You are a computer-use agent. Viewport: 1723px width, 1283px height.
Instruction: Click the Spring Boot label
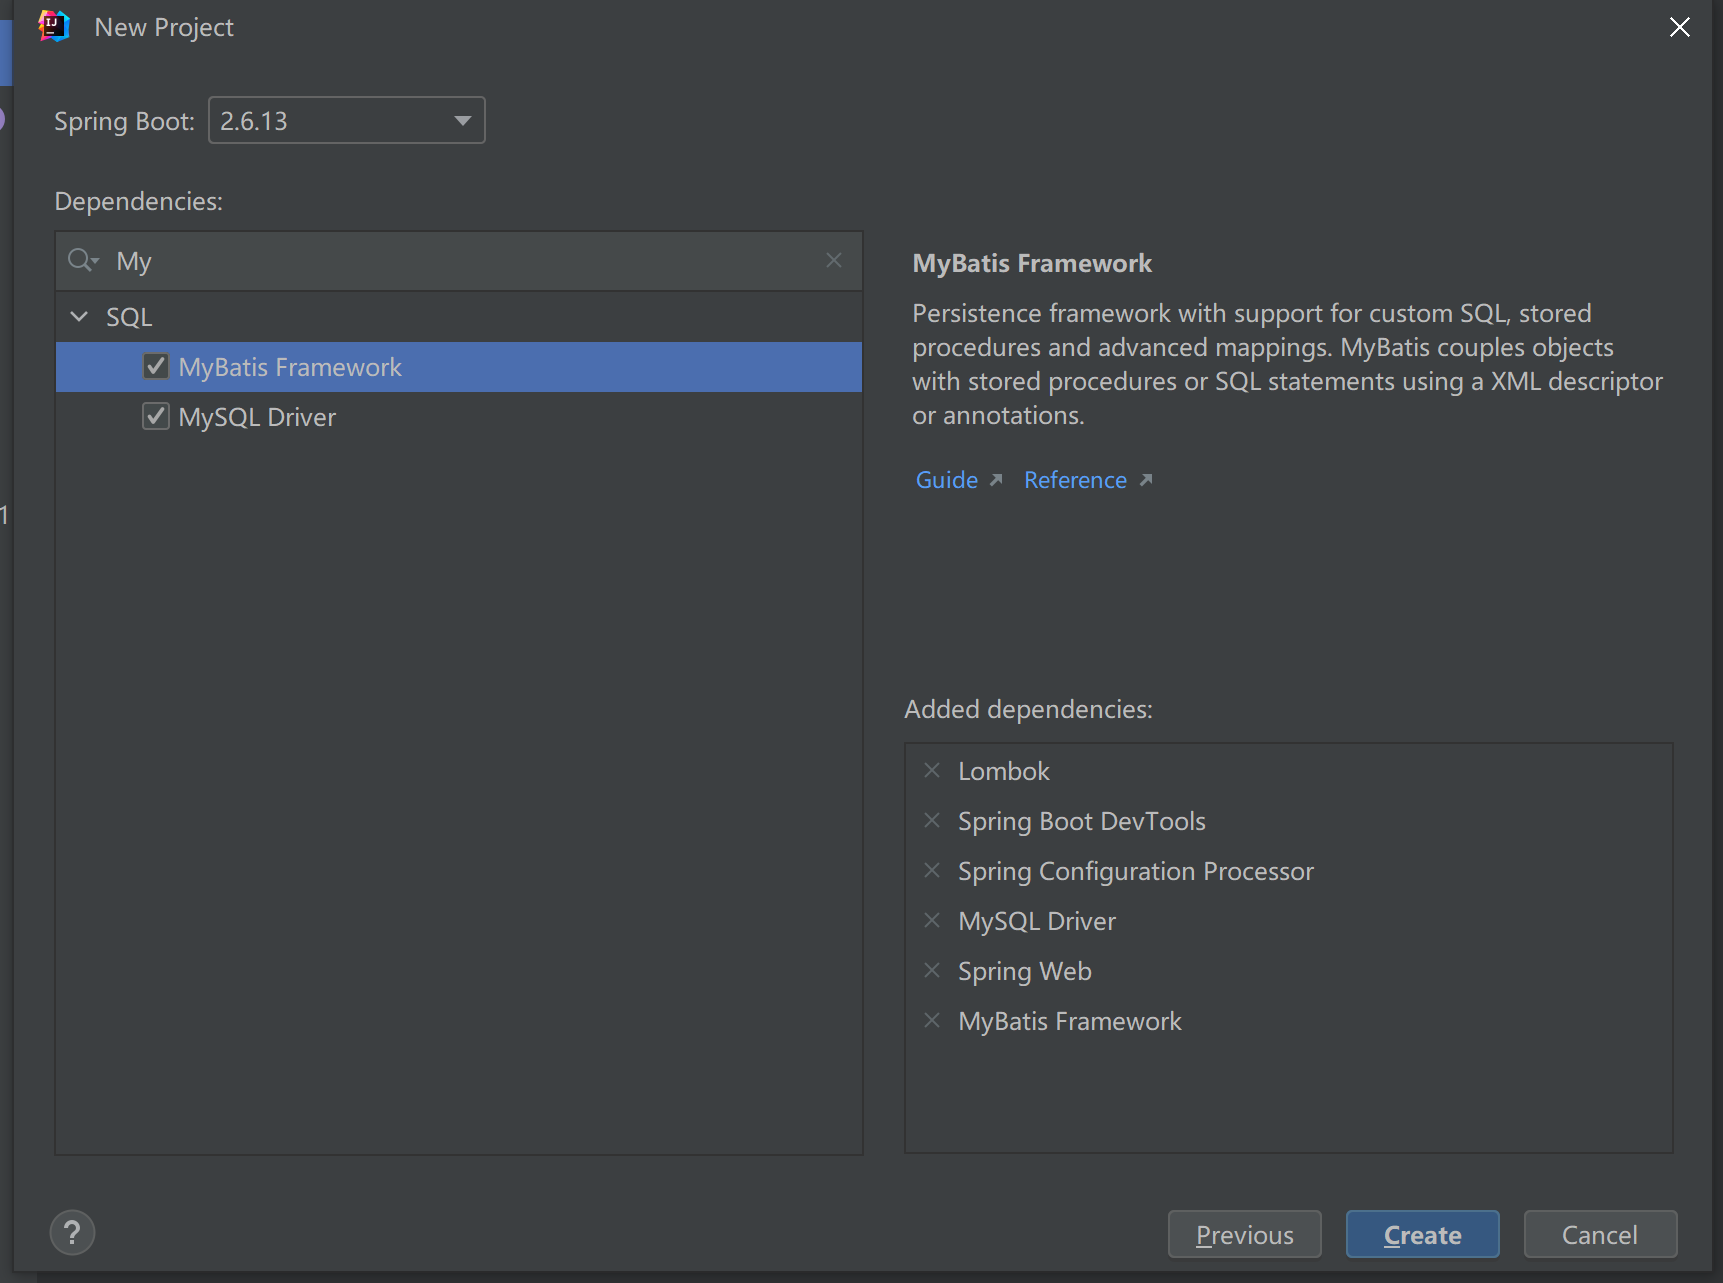[x=124, y=121]
